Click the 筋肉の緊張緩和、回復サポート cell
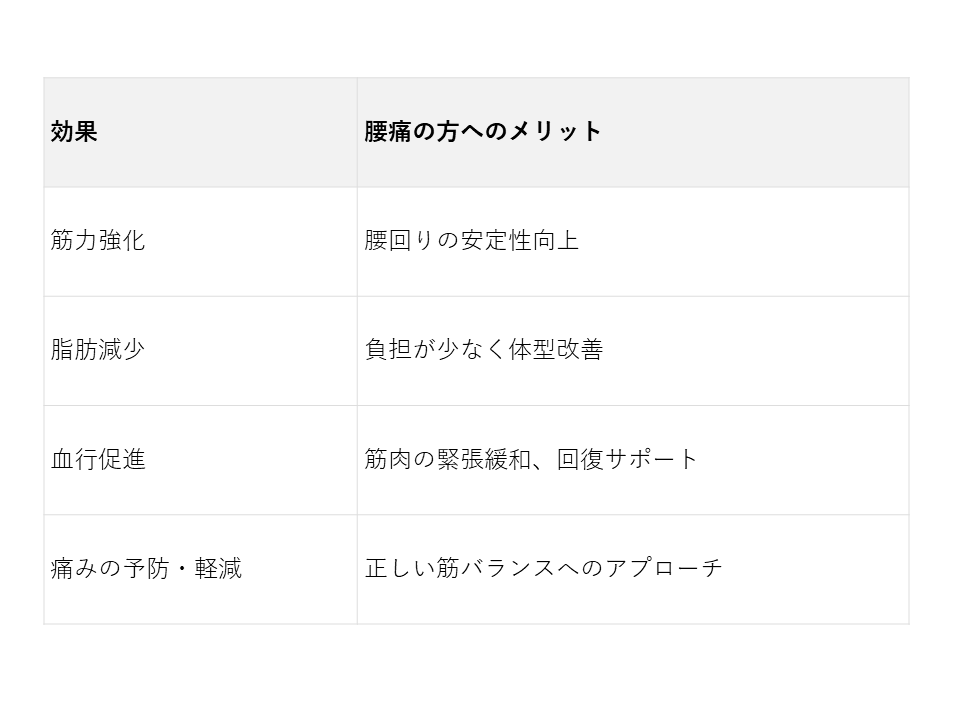Screen dimensions: 960x720 [632, 460]
